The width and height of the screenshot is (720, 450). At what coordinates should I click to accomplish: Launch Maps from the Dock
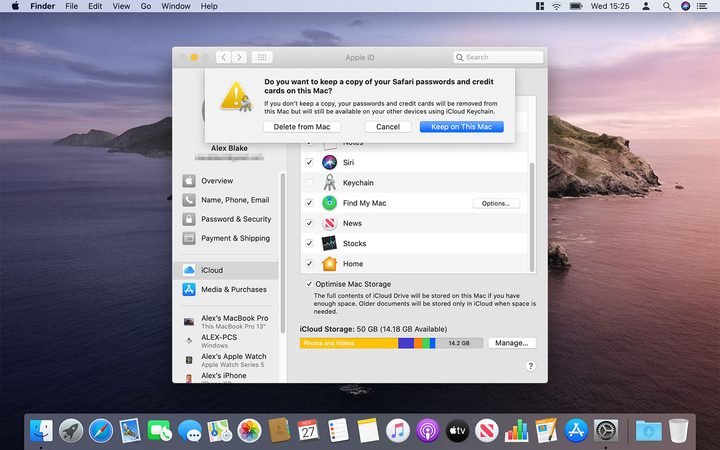[219, 431]
